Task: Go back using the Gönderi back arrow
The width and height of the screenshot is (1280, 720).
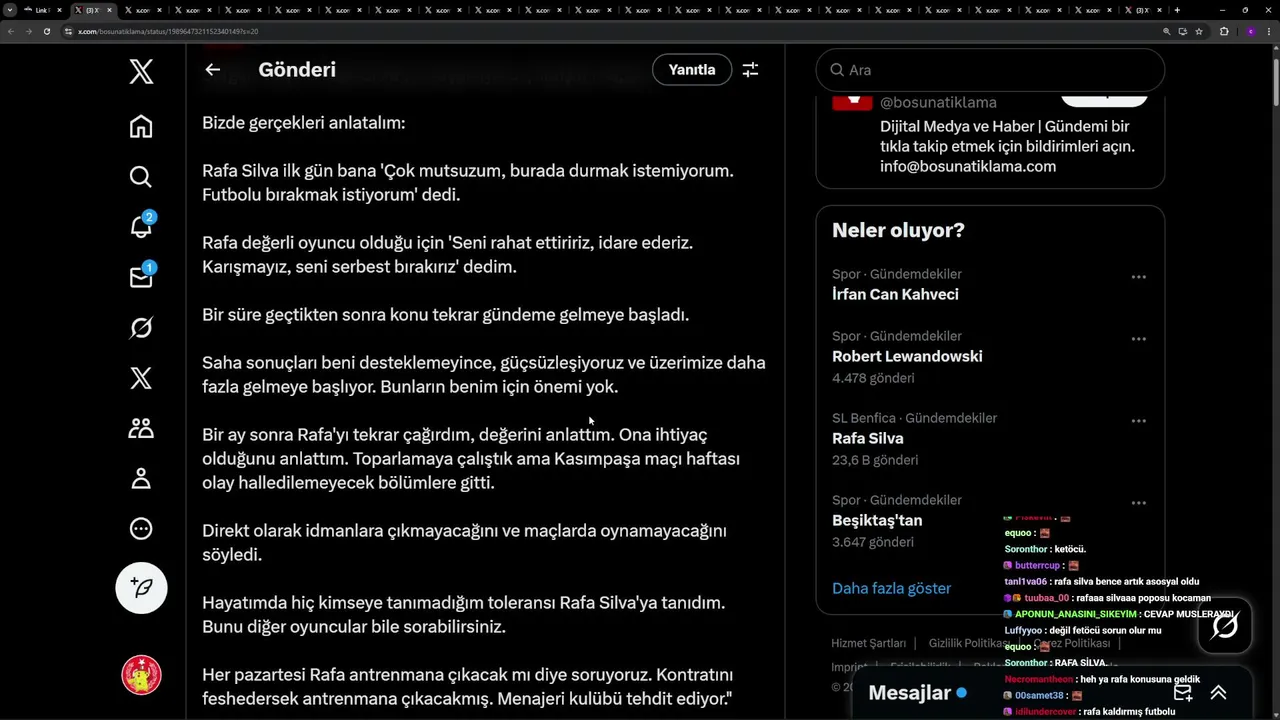Action: pos(212,70)
